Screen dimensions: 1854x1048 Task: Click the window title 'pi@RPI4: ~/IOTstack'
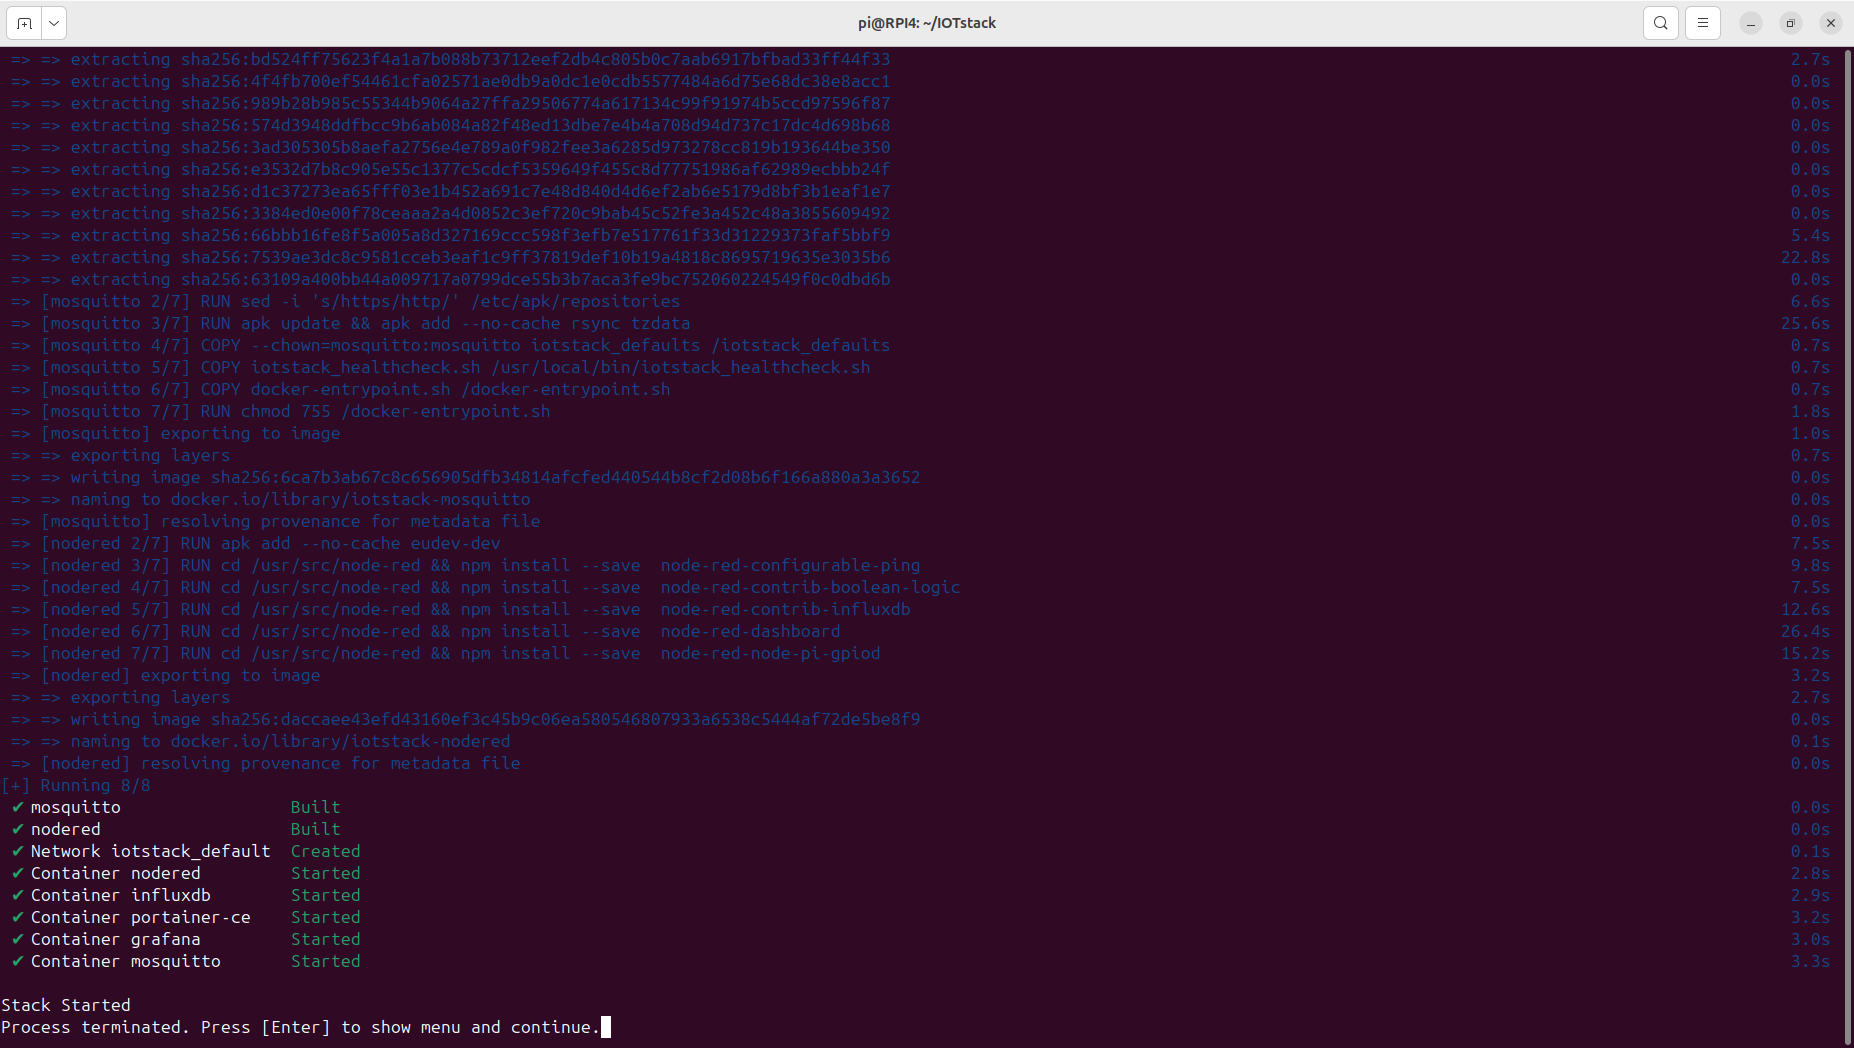(x=927, y=23)
